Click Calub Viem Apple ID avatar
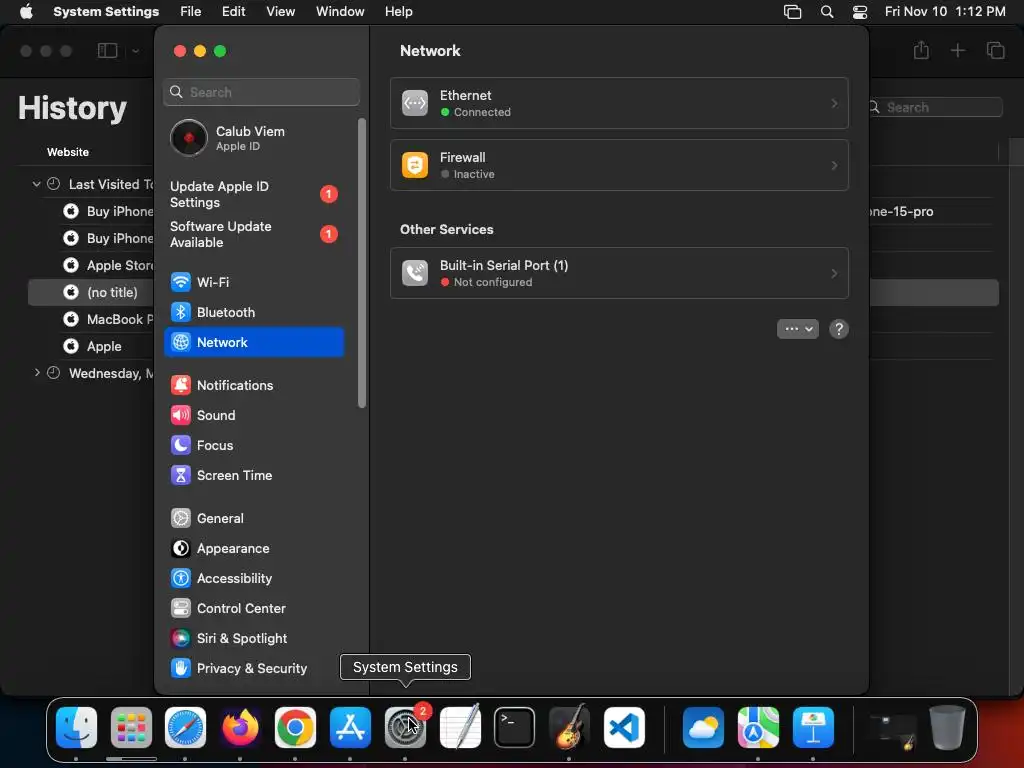This screenshot has height=768, width=1024. (189, 138)
